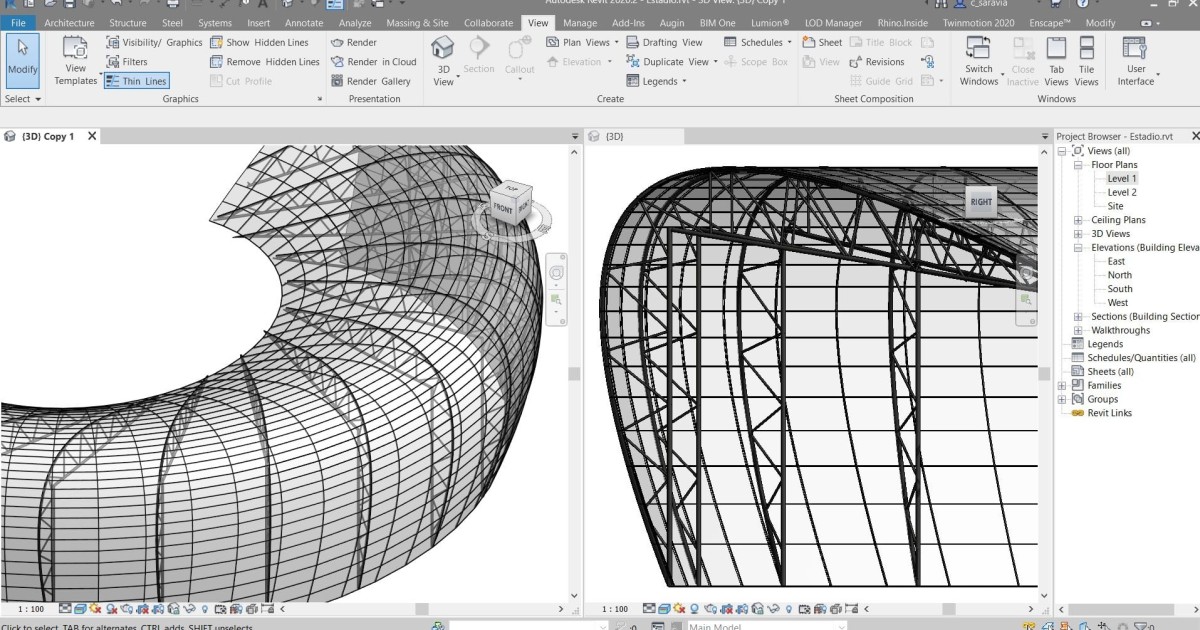Image resolution: width=1200 pixels, height=630 pixels.
Task: Select the 3D View tool
Action: [x=443, y=60]
